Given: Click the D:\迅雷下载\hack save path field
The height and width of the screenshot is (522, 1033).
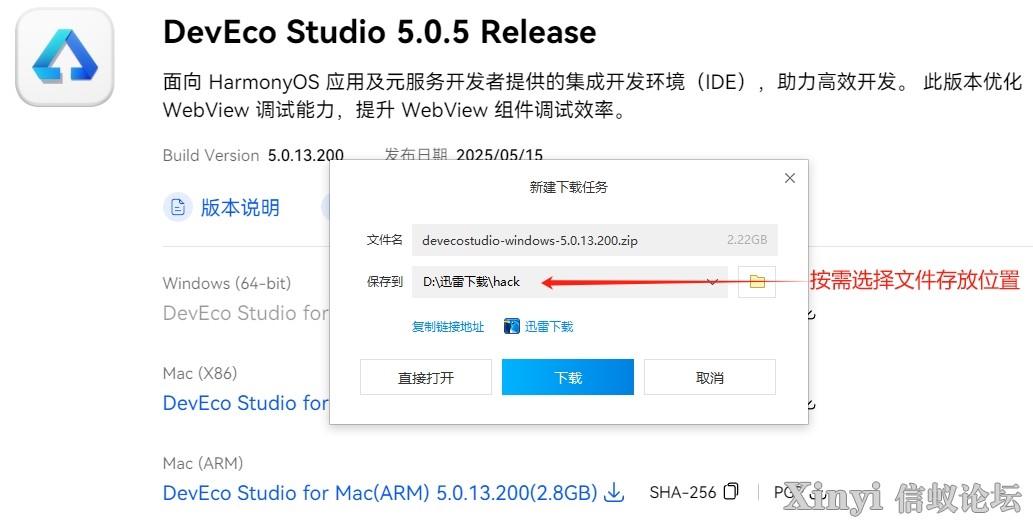Looking at the screenshot, I should [570, 282].
